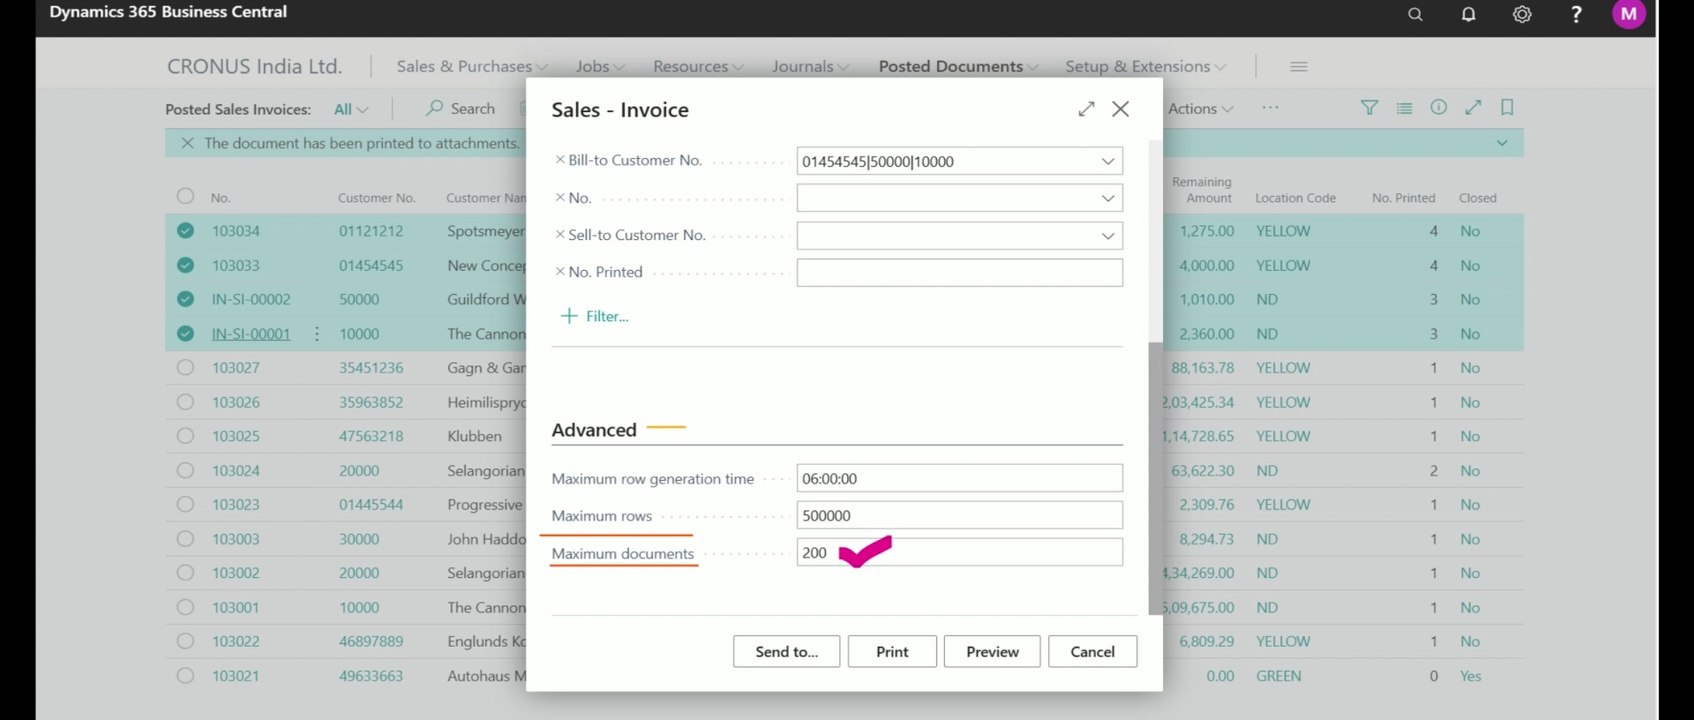Open the information FactBox icon
Screen dimensions: 1694x720
(1438, 108)
